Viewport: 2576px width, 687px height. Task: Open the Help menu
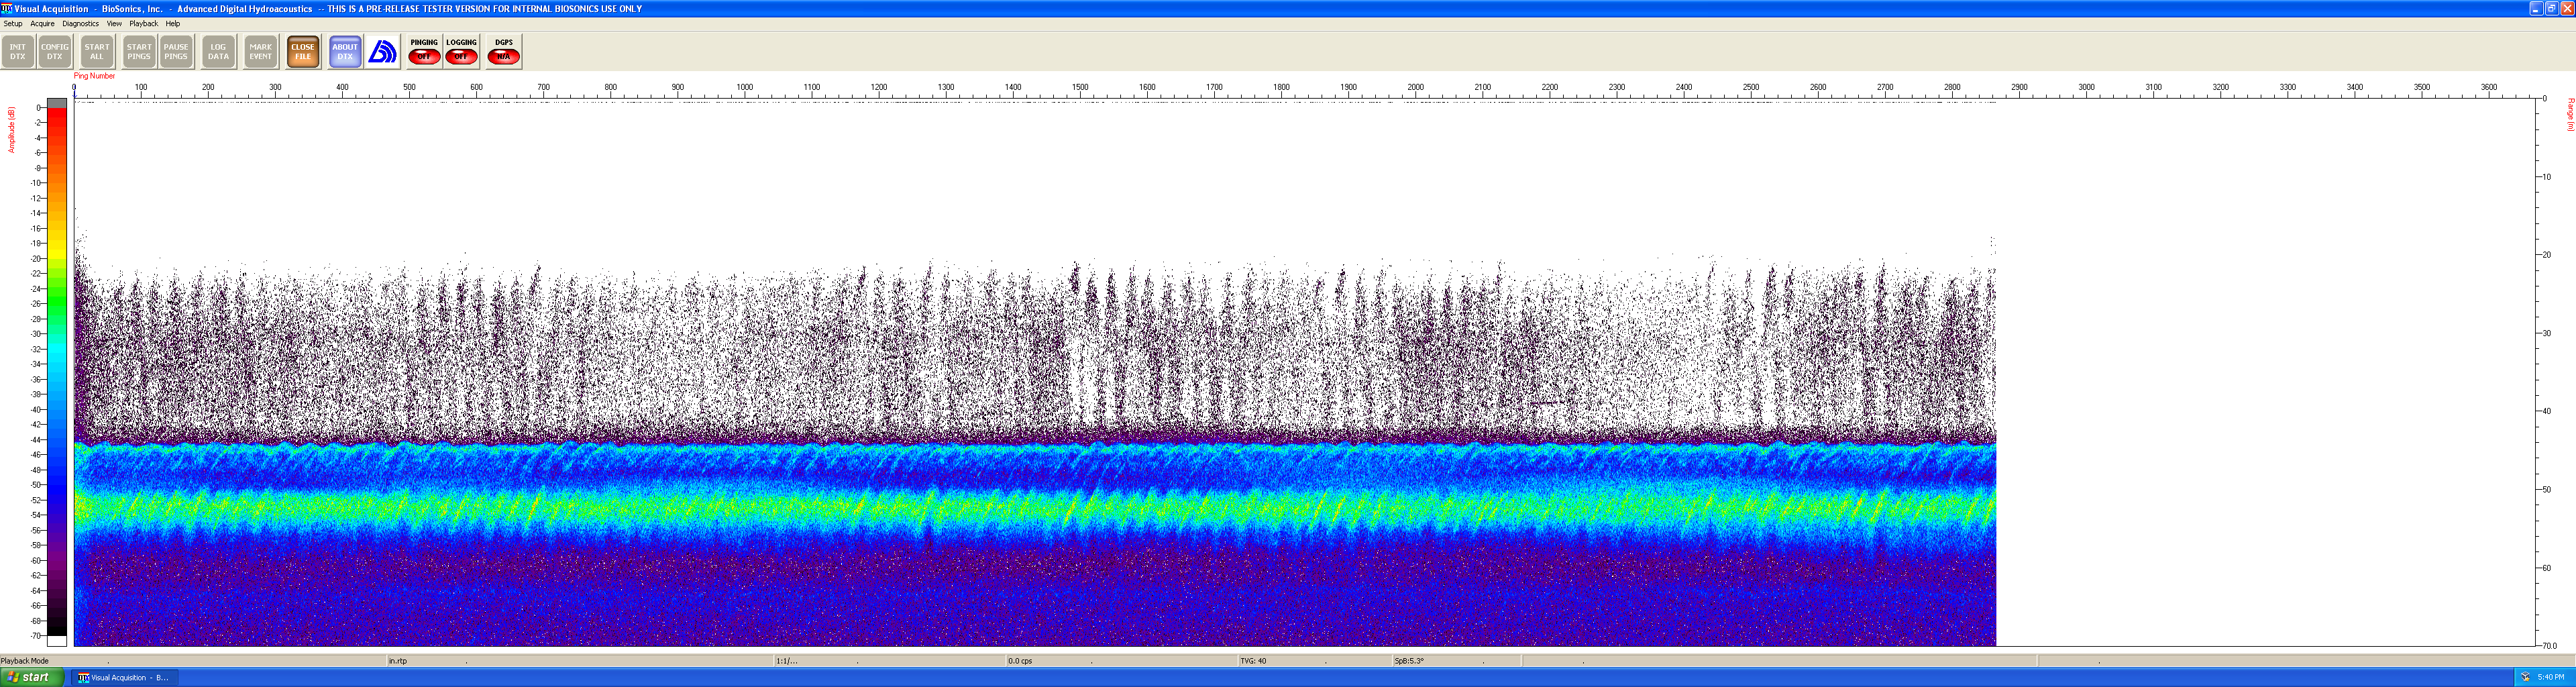[173, 23]
